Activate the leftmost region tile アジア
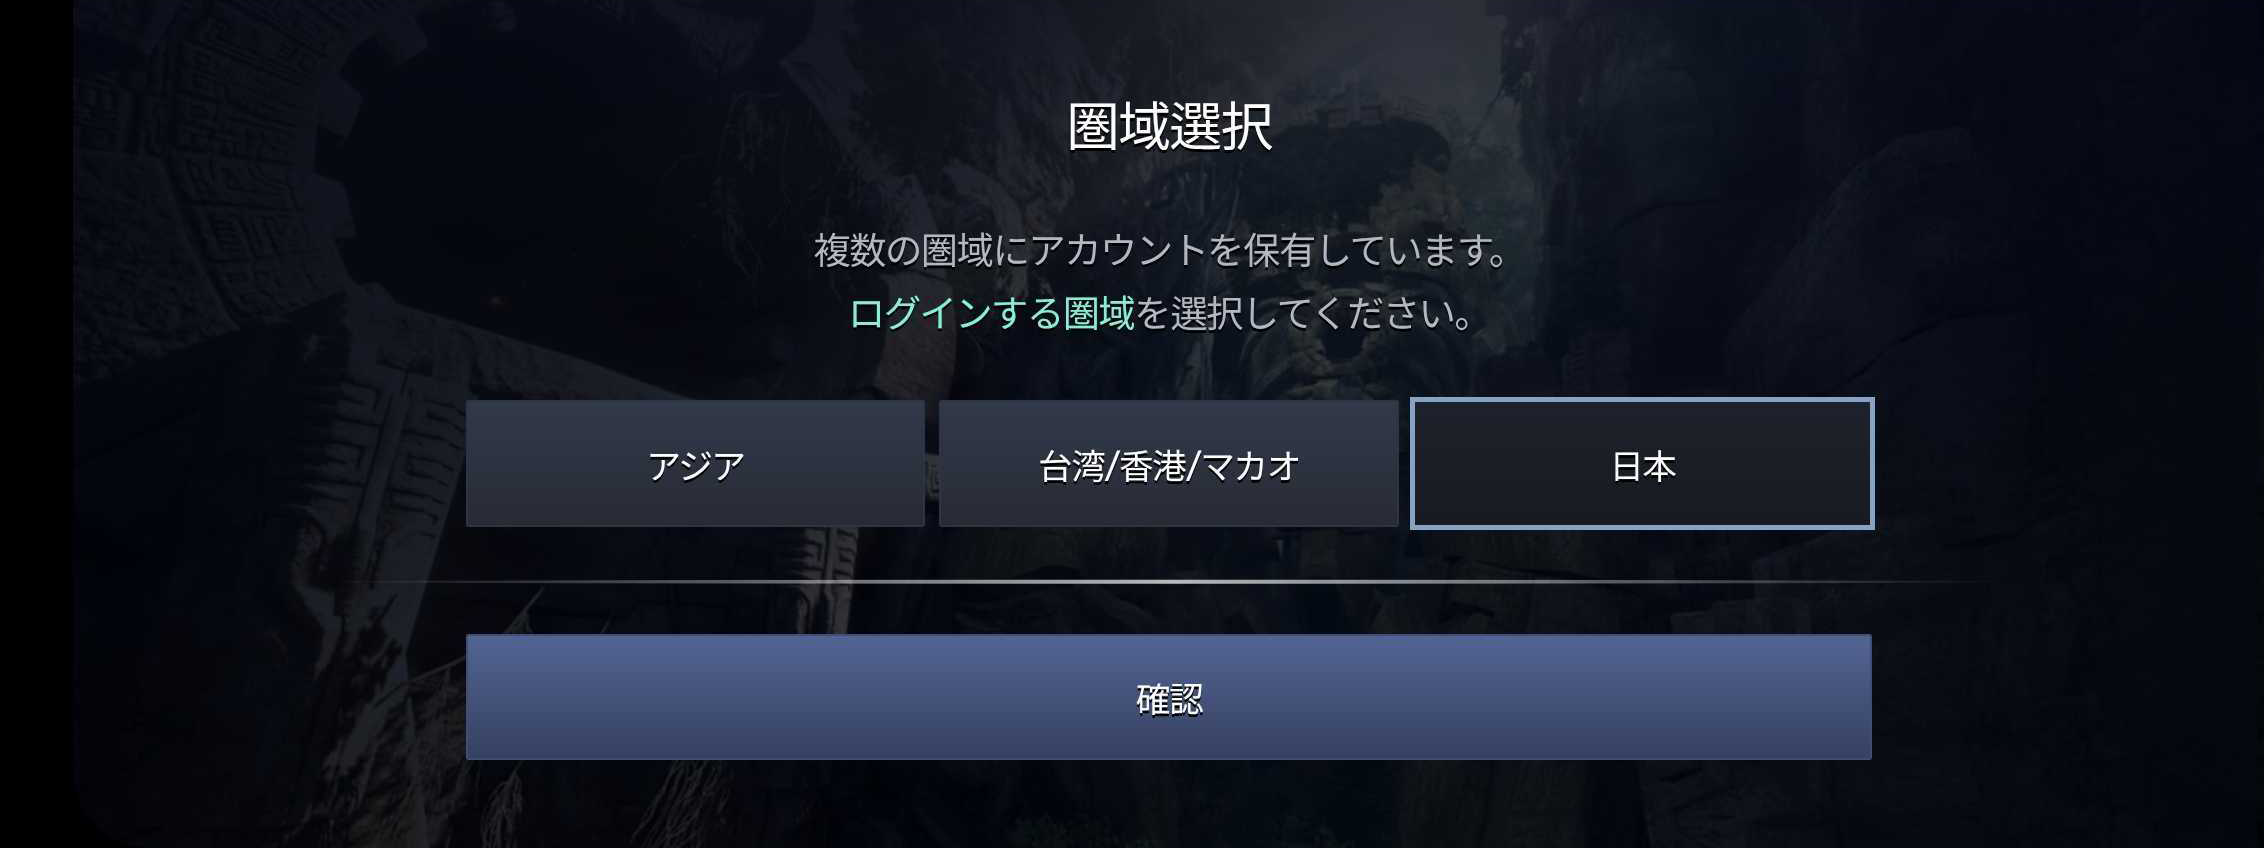Viewport: 2264px width, 848px height. click(695, 464)
